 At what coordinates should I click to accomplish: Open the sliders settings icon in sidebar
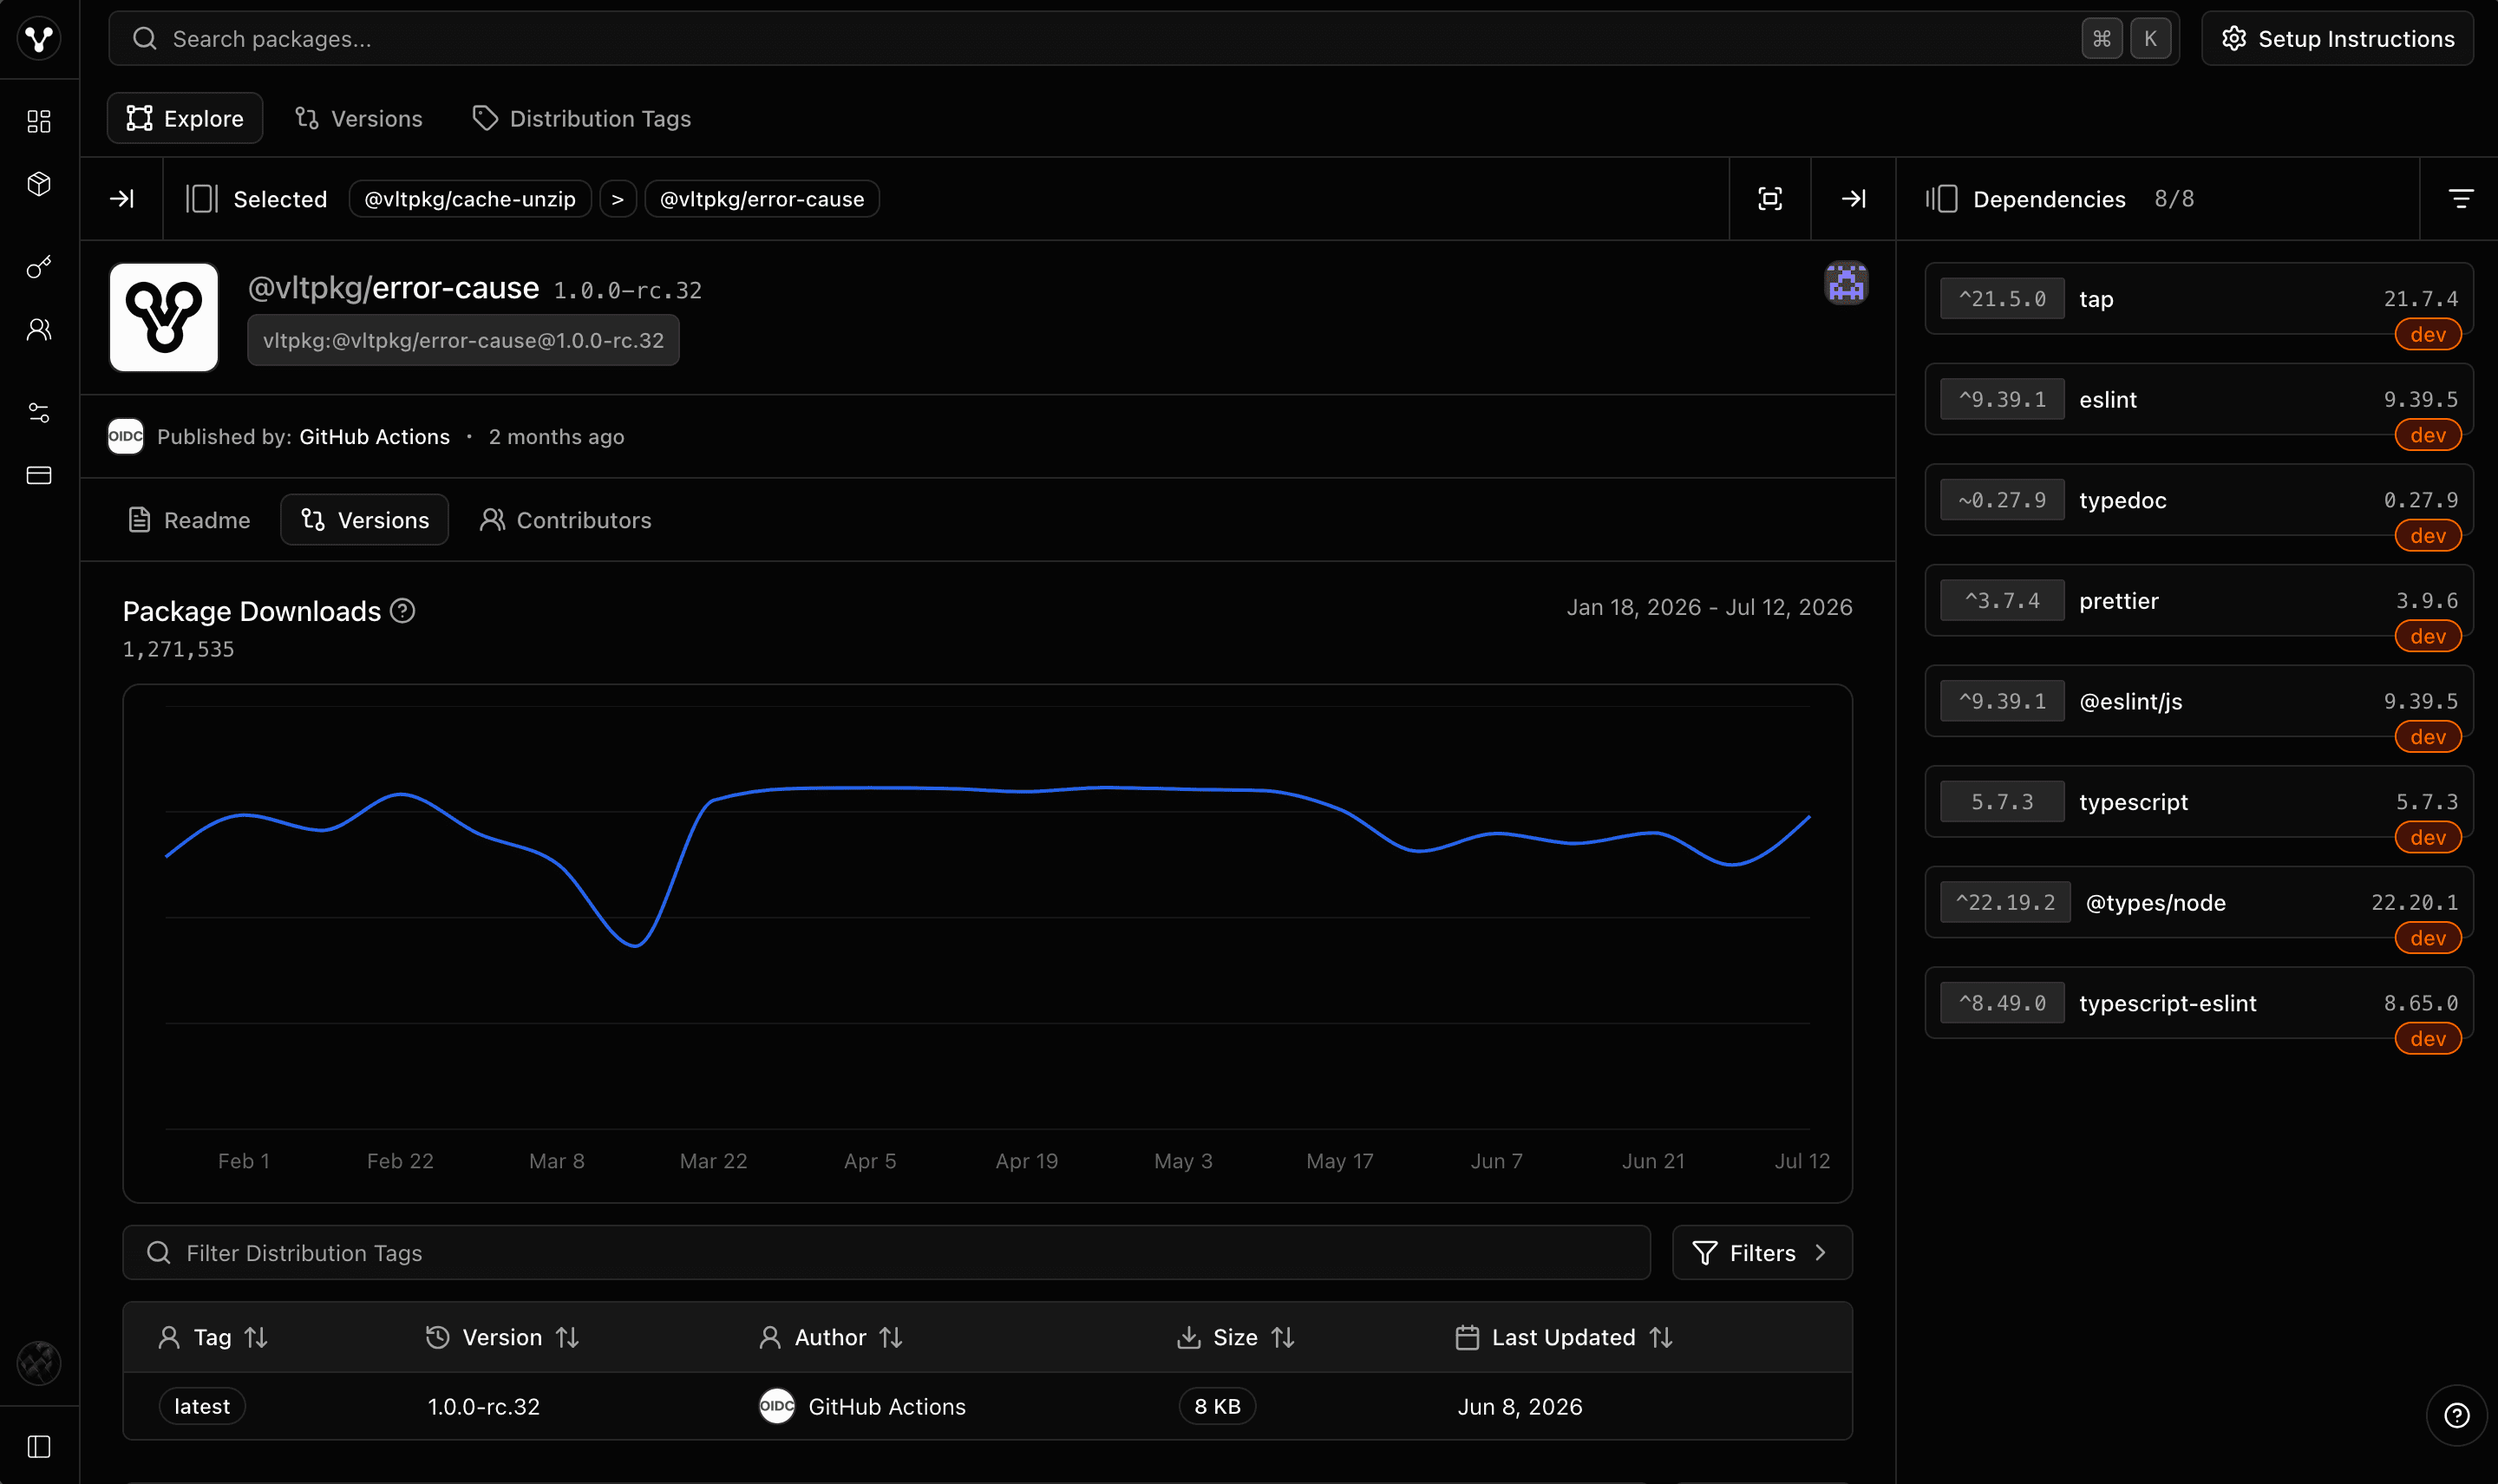pos(39,413)
